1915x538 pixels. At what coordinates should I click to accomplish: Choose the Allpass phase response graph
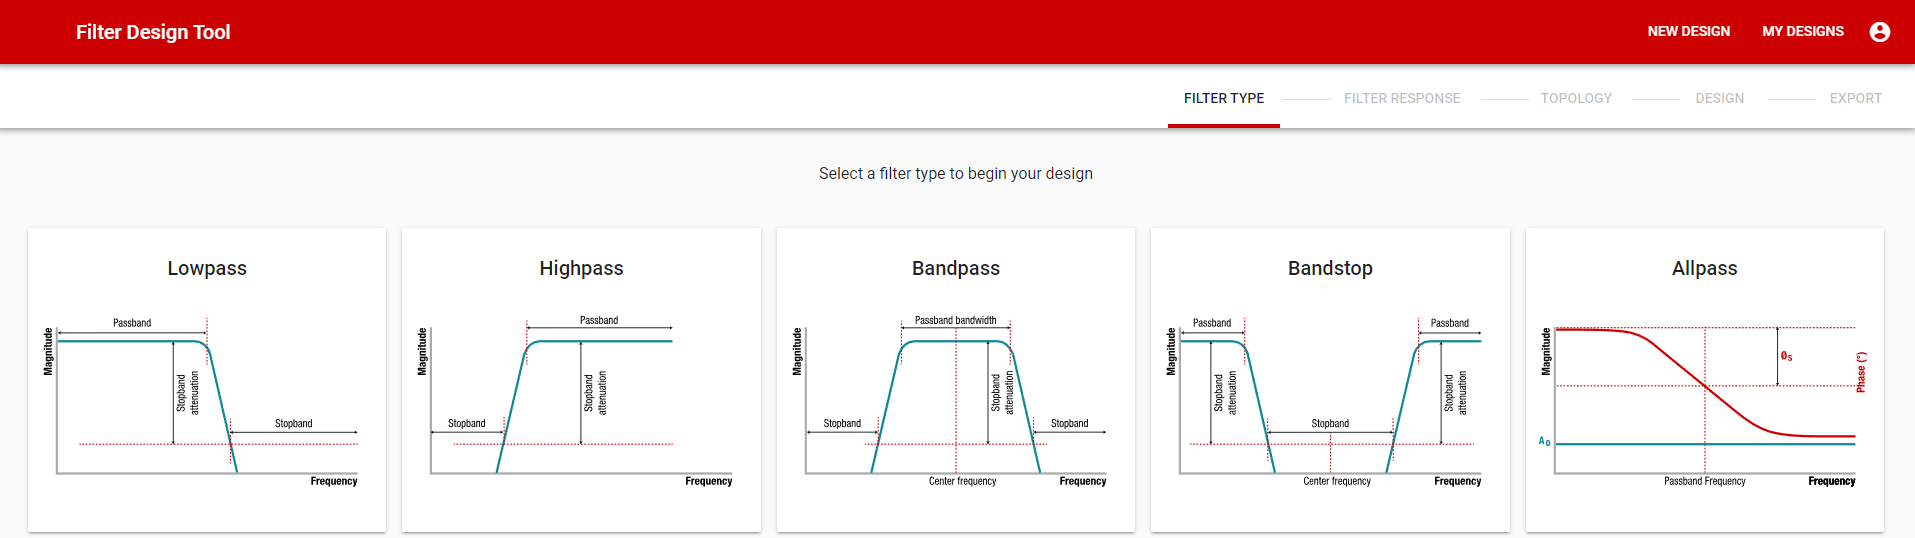pyautogui.click(x=1704, y=400)
